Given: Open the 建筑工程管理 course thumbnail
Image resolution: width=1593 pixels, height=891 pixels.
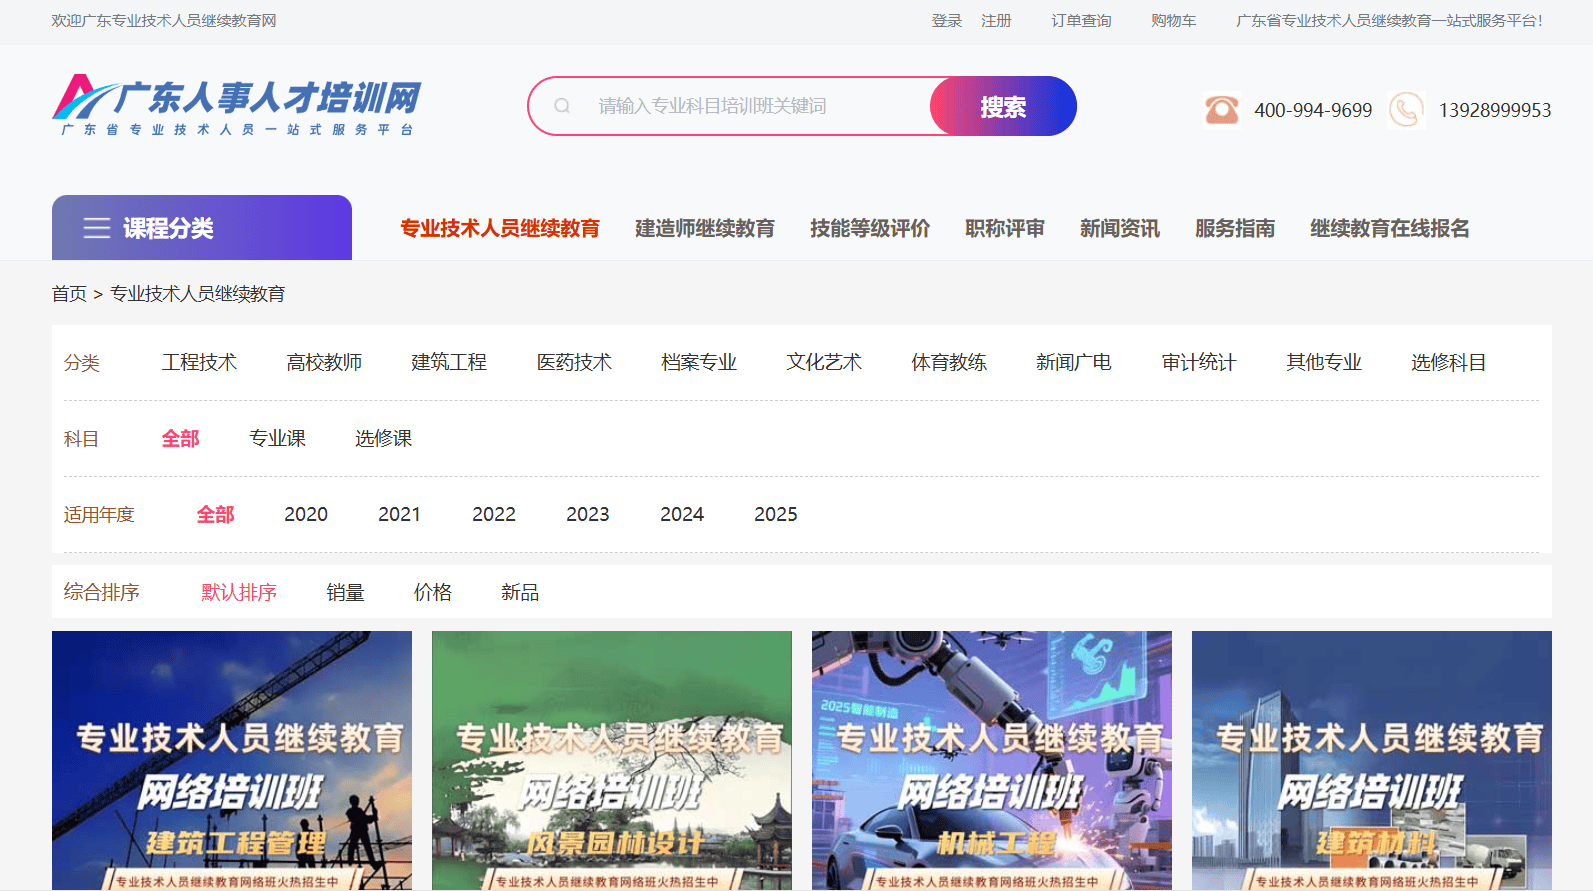Looking at the screenshot, I should pos(232,760).
